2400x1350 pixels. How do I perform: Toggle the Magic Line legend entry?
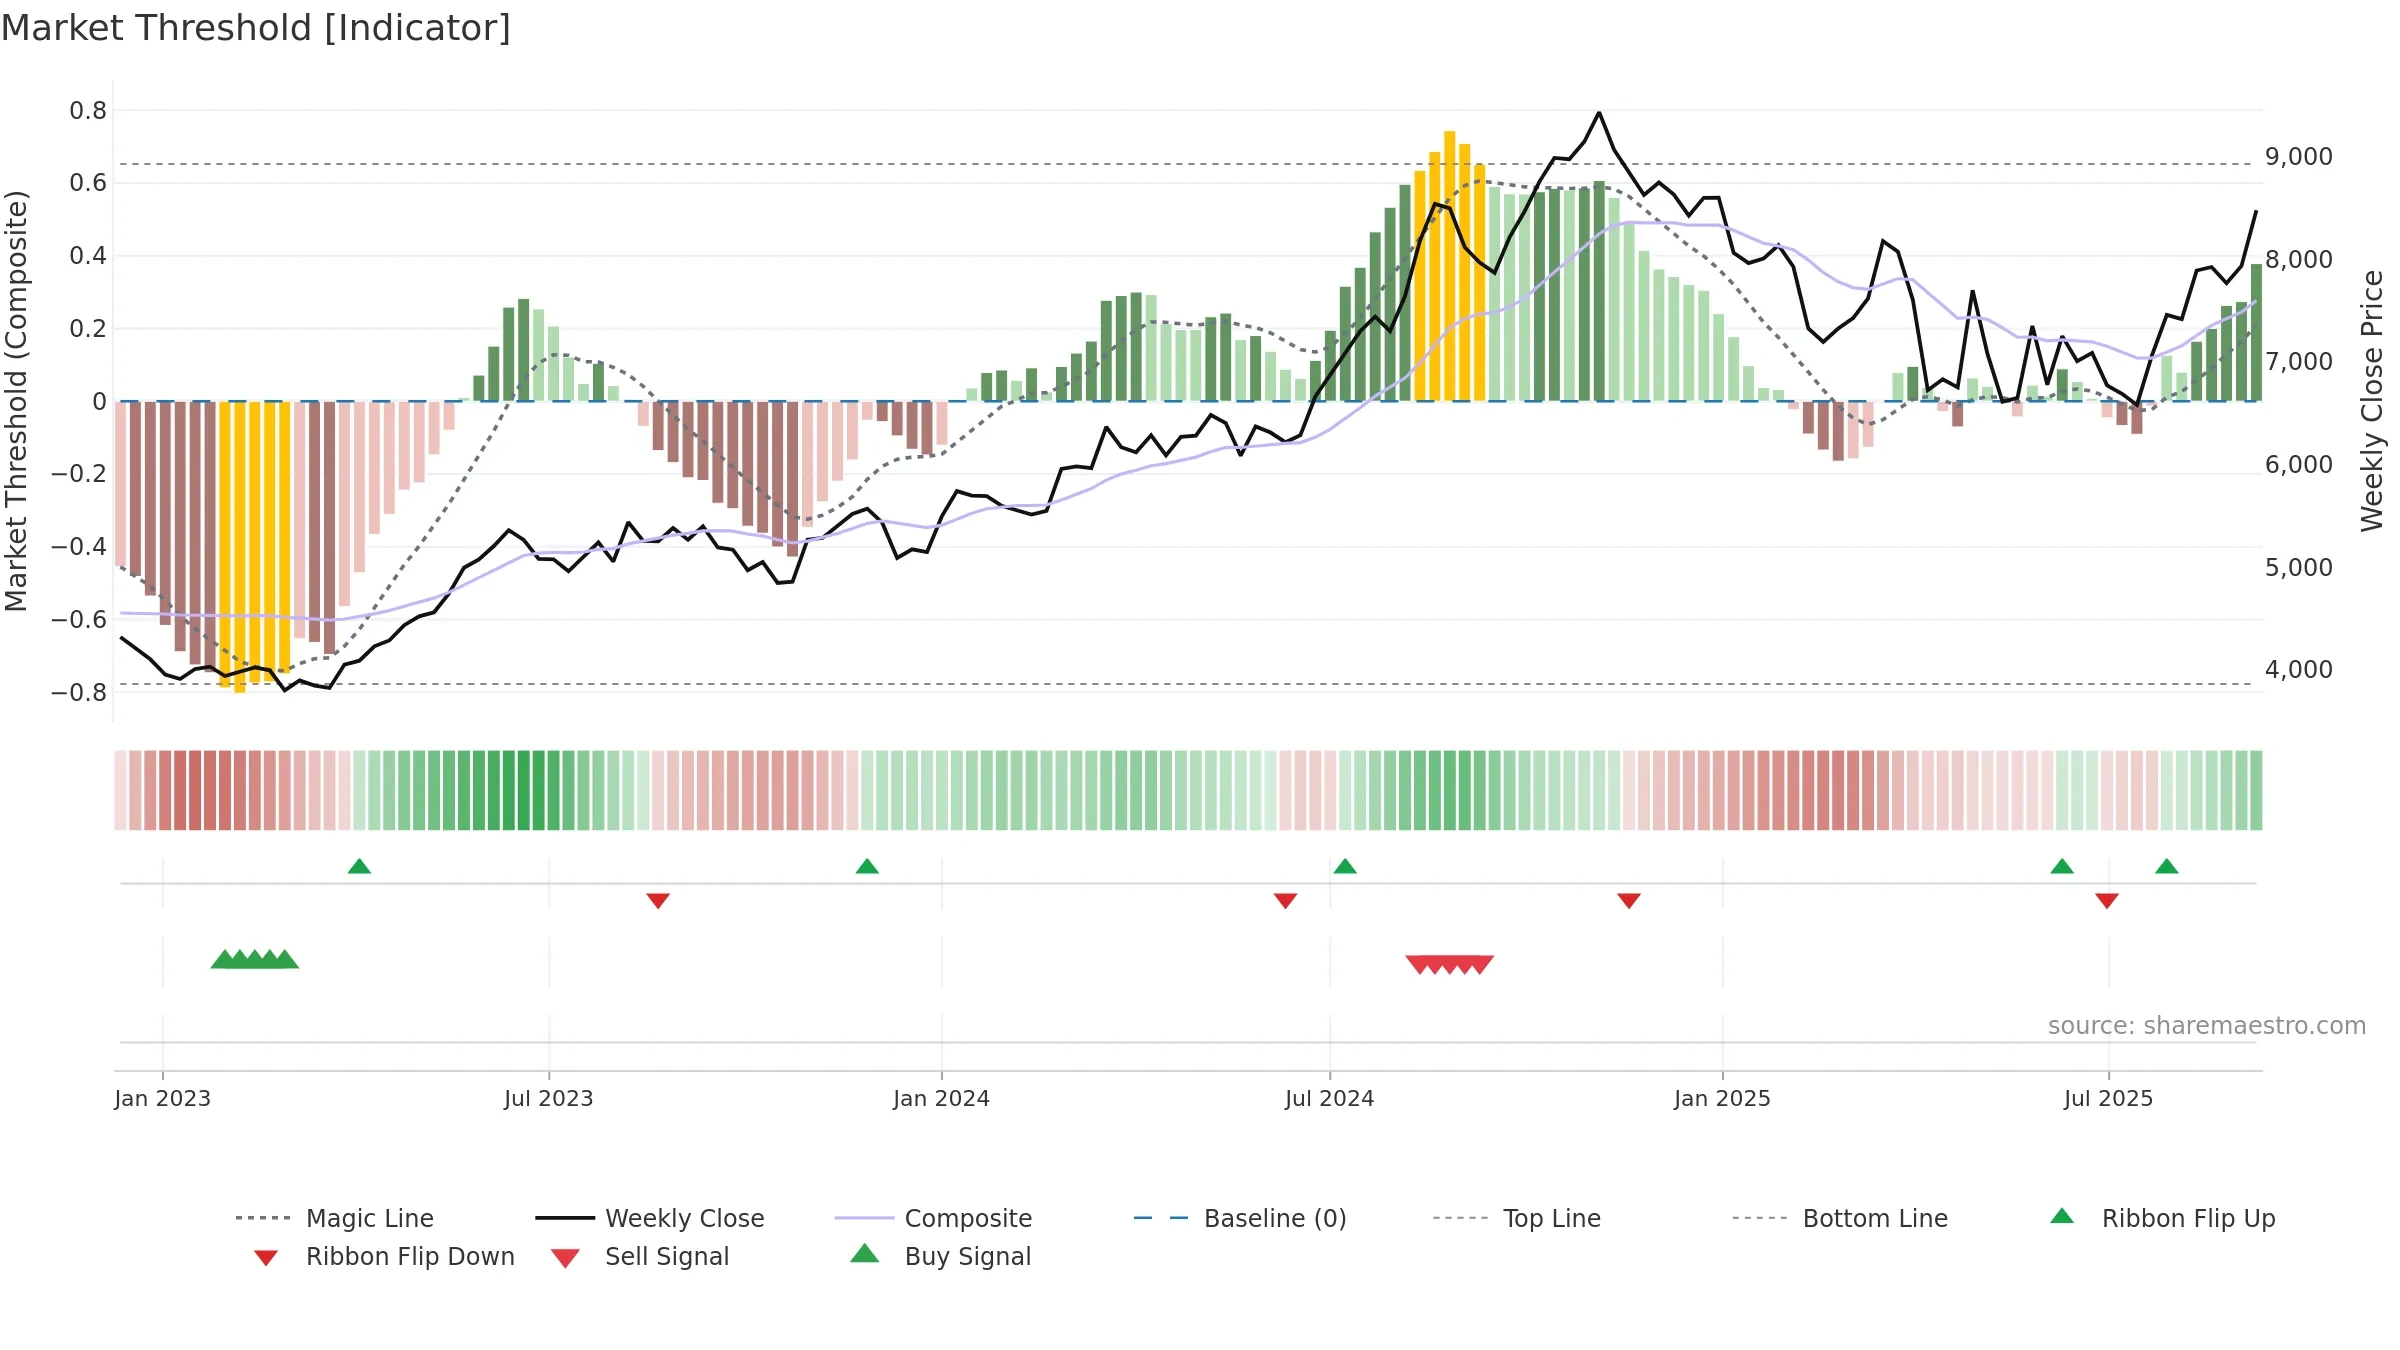click(x=335, y=1218)
